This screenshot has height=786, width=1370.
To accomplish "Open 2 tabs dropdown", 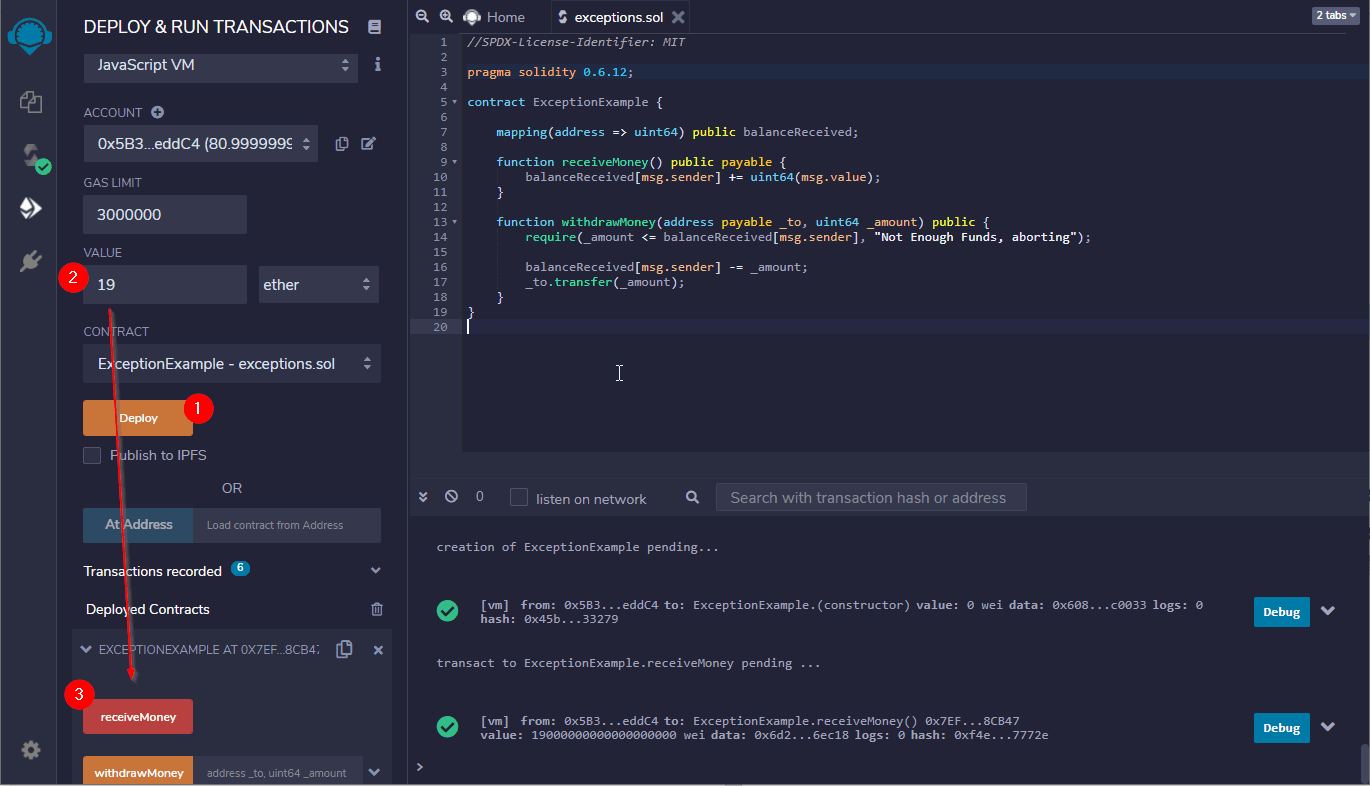I will point(1336,16).
